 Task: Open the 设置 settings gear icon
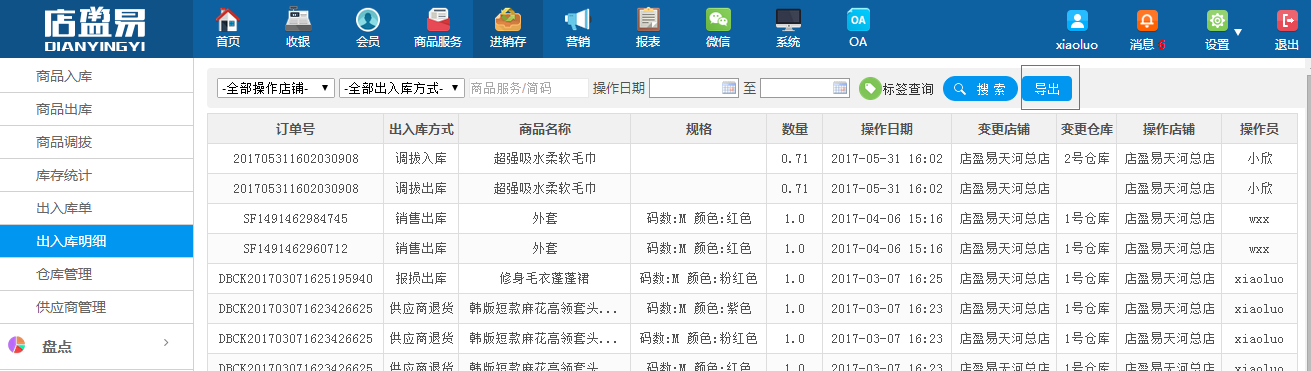click(1217, 20)
